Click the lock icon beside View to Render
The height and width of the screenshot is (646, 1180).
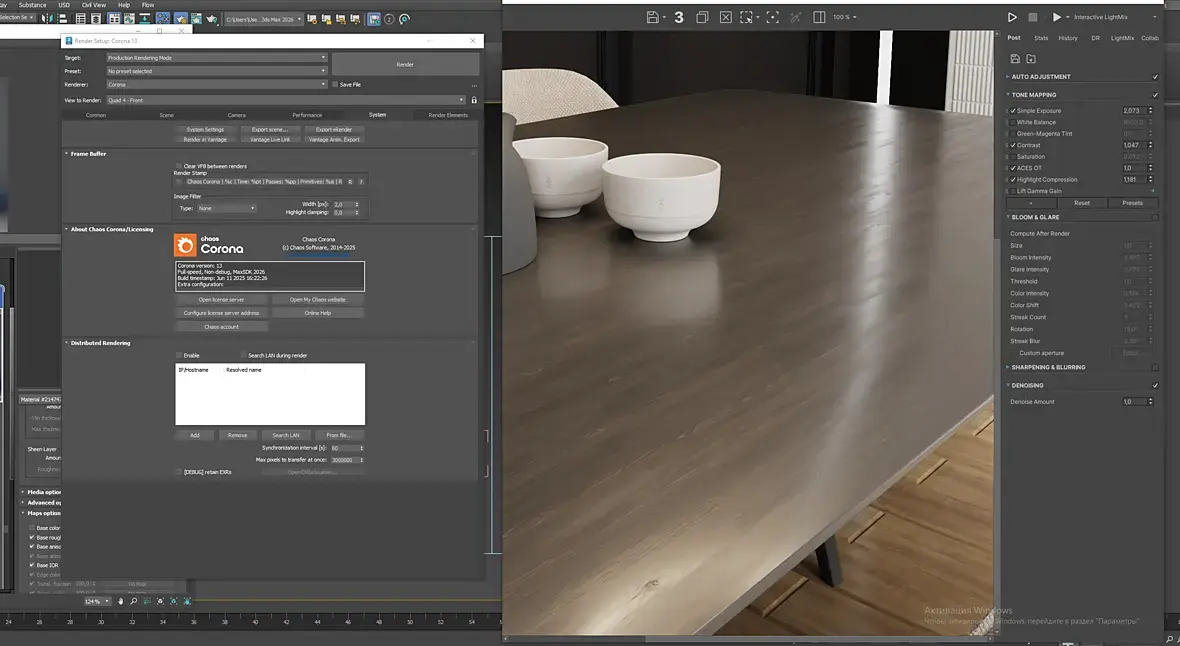(474, 100)
